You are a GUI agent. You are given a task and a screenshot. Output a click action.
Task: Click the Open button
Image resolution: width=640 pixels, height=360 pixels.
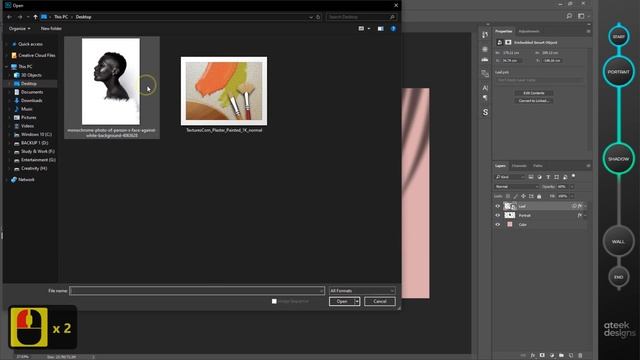click(x=342, y=301)
